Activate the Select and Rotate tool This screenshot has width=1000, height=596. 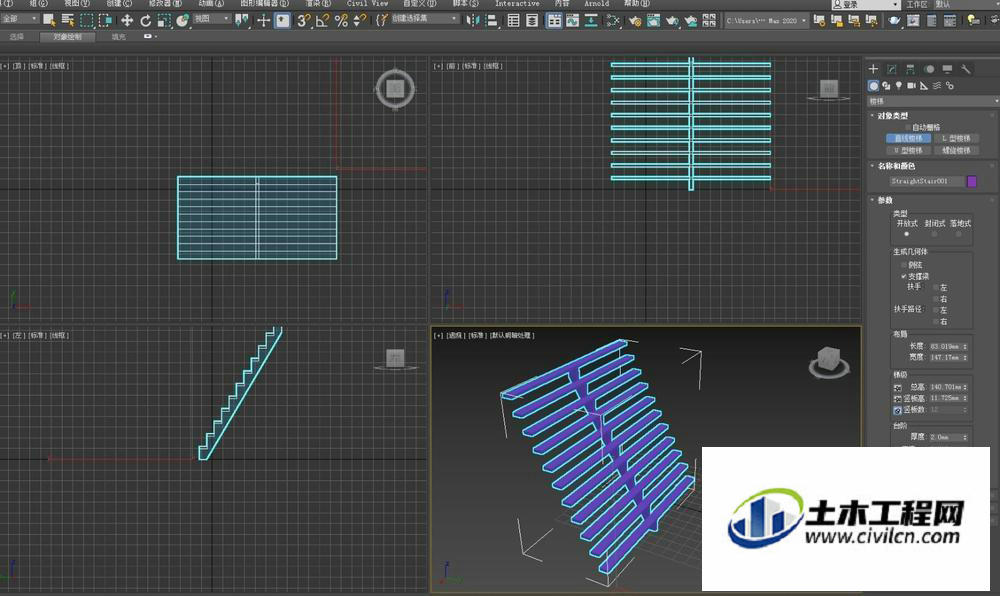coord(145,20)
